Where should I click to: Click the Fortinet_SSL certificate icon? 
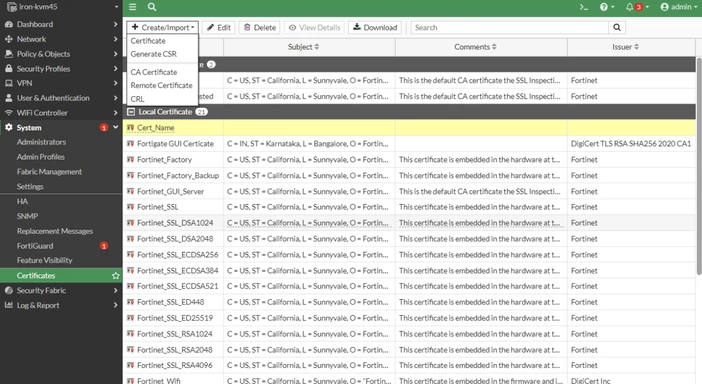[130, 207]
